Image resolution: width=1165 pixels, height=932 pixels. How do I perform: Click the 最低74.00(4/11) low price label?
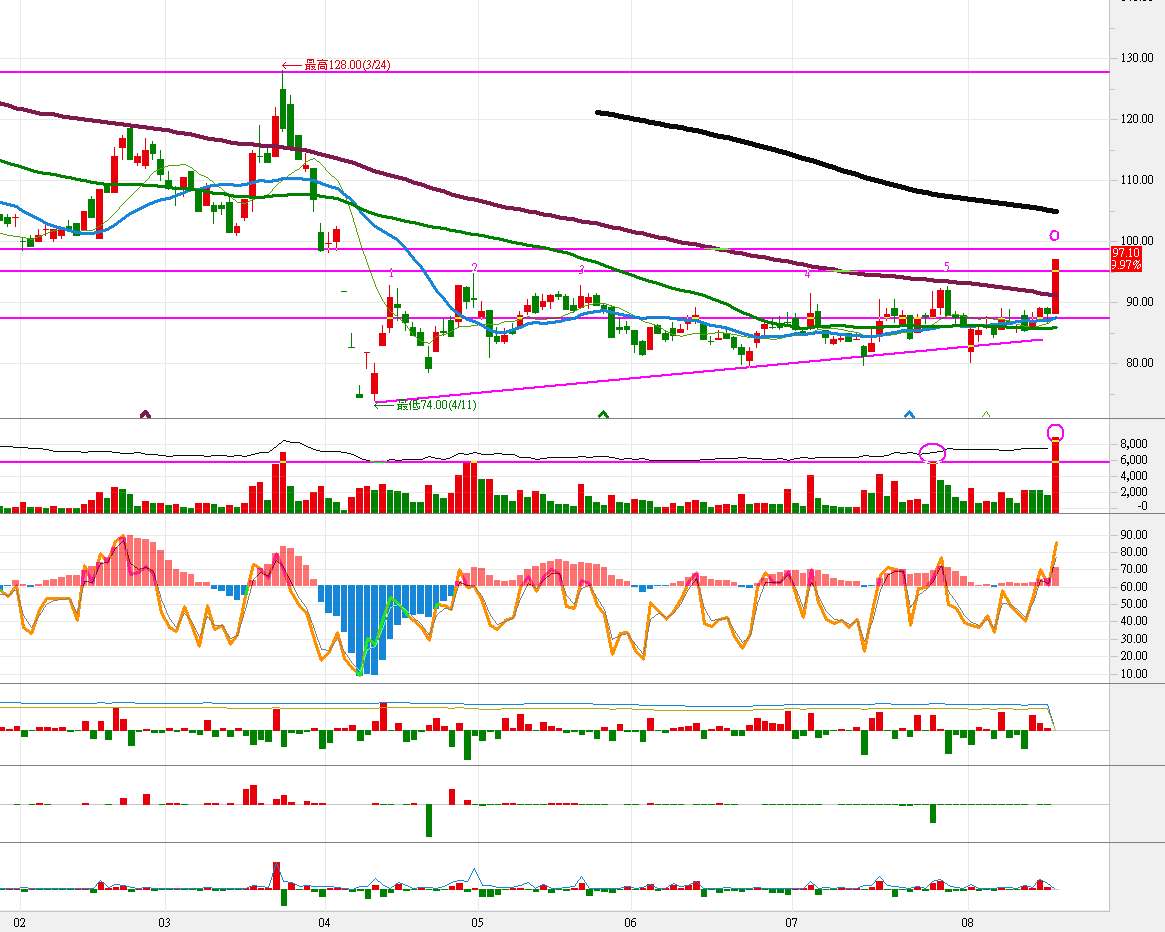pos(420,405)
